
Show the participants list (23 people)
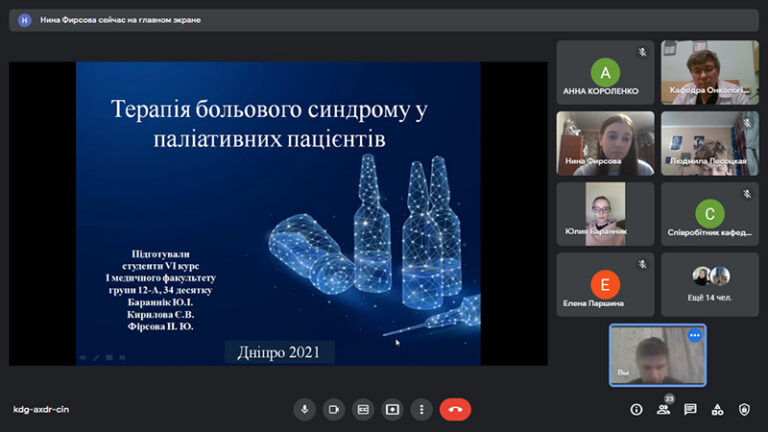[x=663, y=409]
